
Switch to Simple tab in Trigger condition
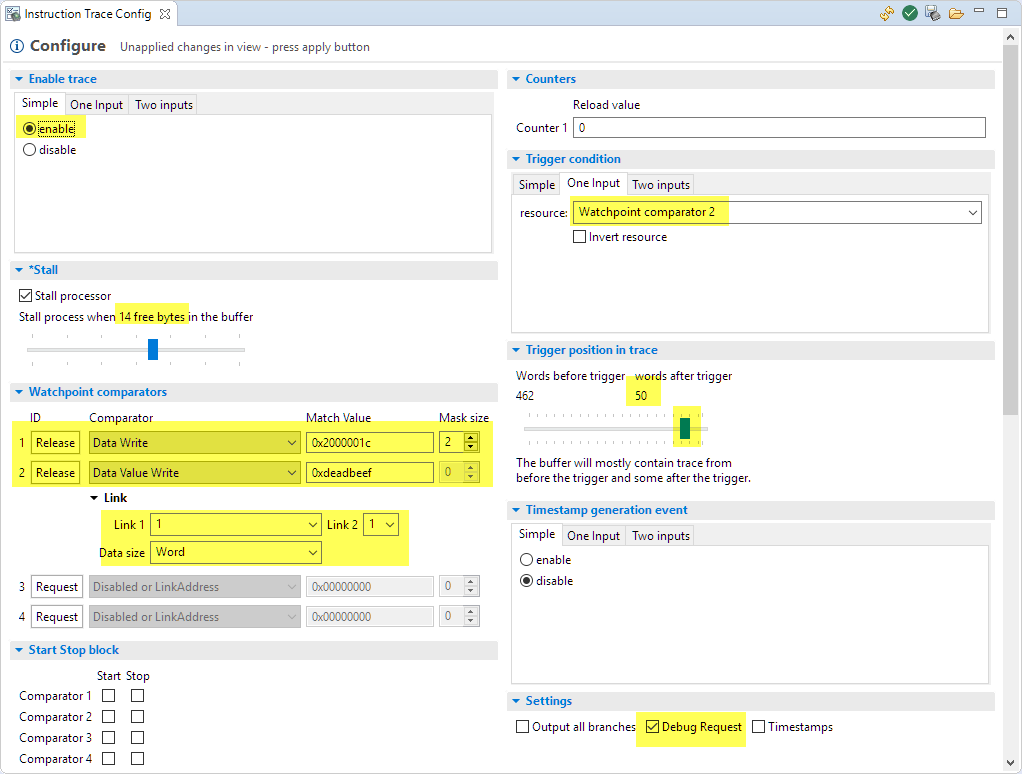[536, 185]
